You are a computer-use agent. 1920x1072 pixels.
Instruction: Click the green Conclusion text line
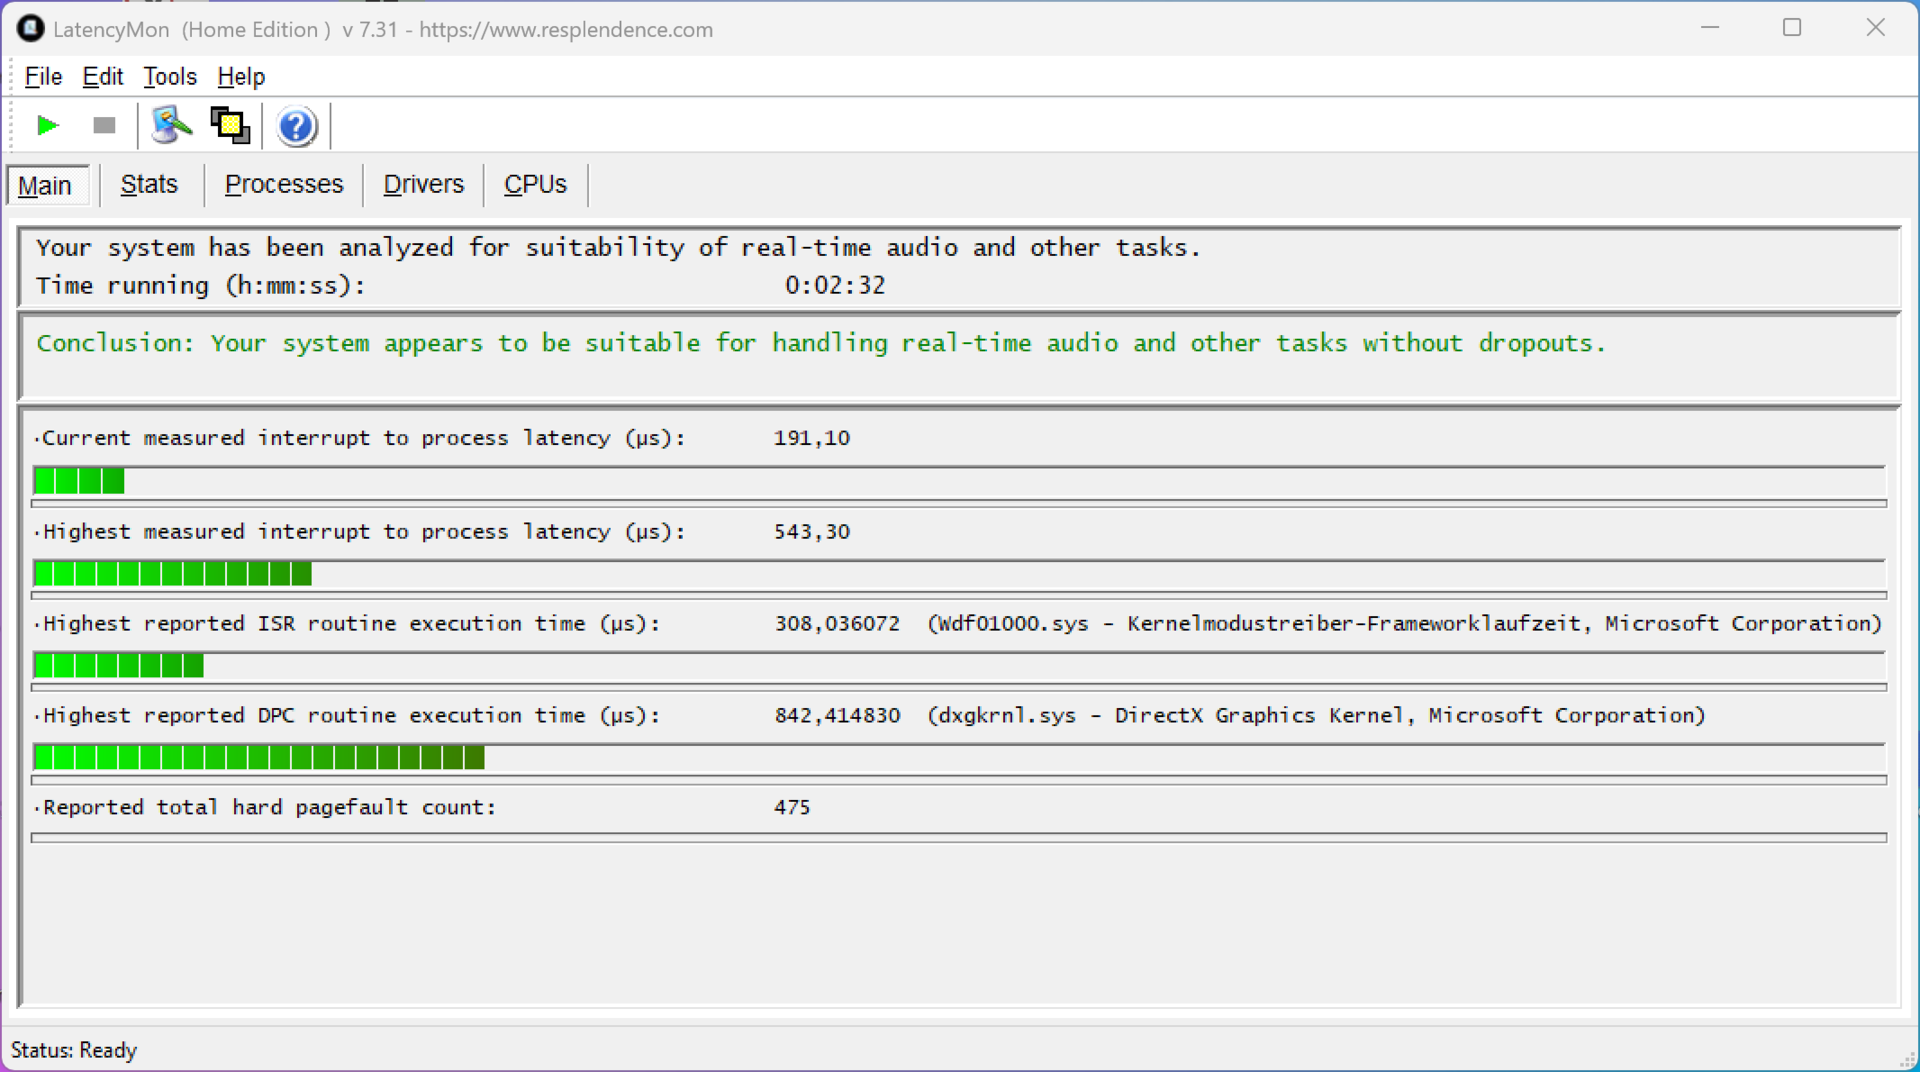(820, 344)
